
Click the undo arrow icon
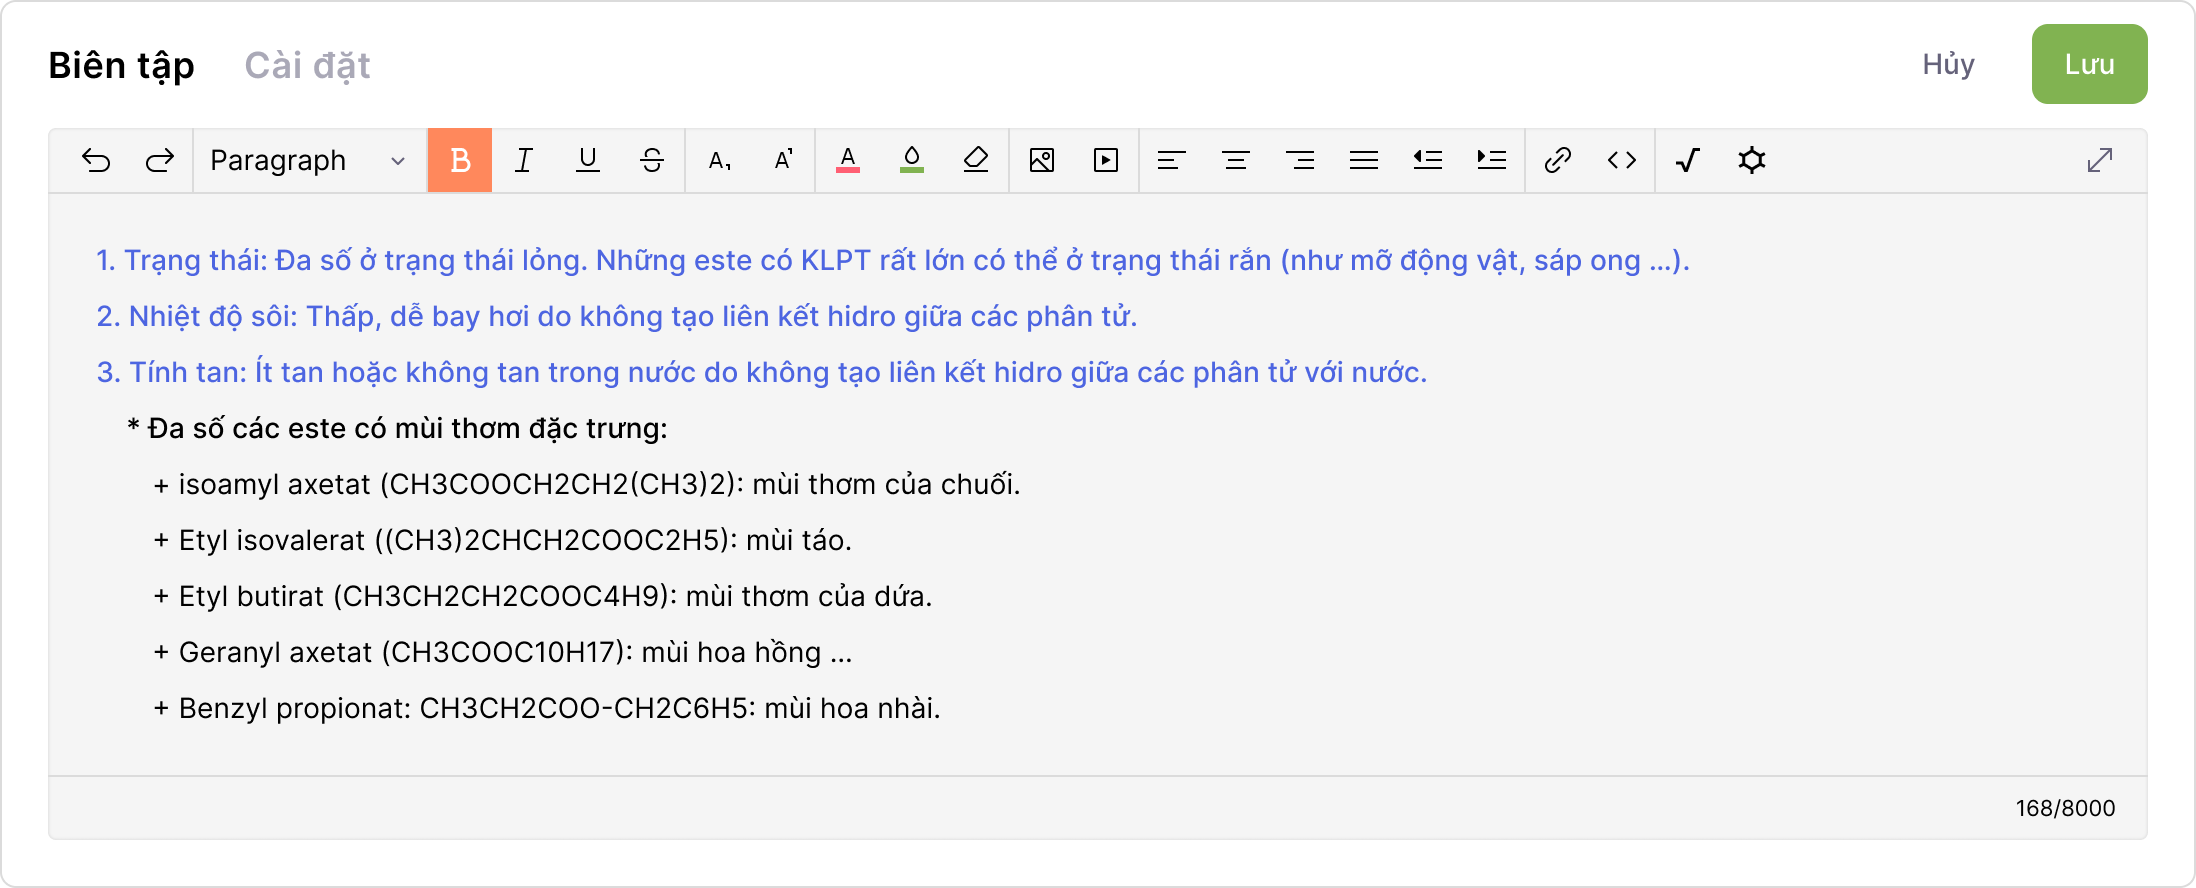pos(96,160)
